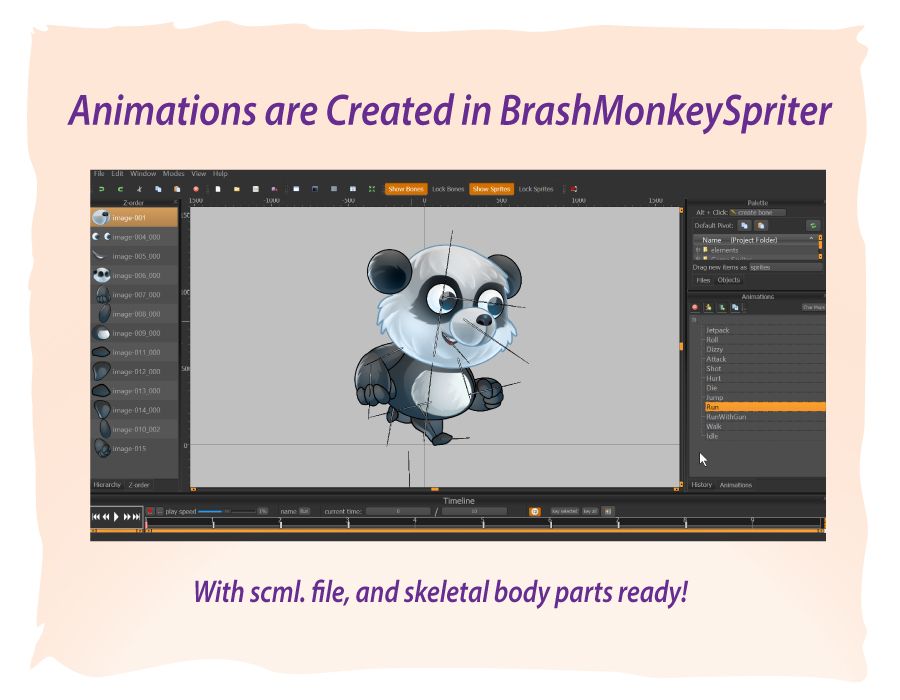The image size is (900, 700).
Task: Switch to the Objects tab in Palette
Action: click(729, 280)
